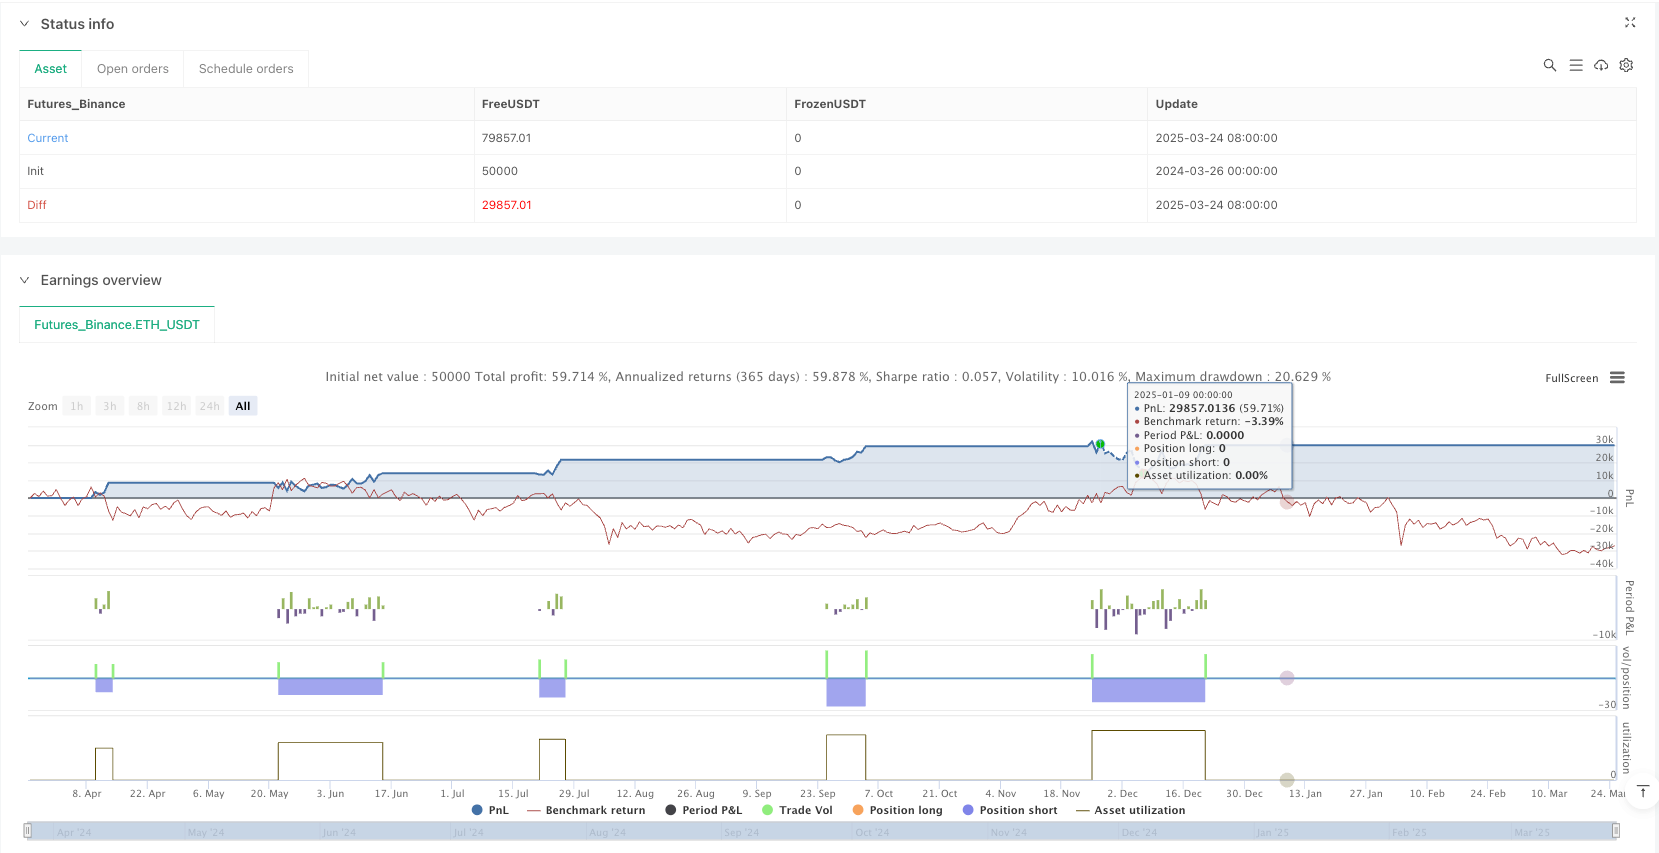Click the collapse/expand arrows icon in the Status info header
This screenshot has height=853, width=1659.
(x=1630, y=22)
